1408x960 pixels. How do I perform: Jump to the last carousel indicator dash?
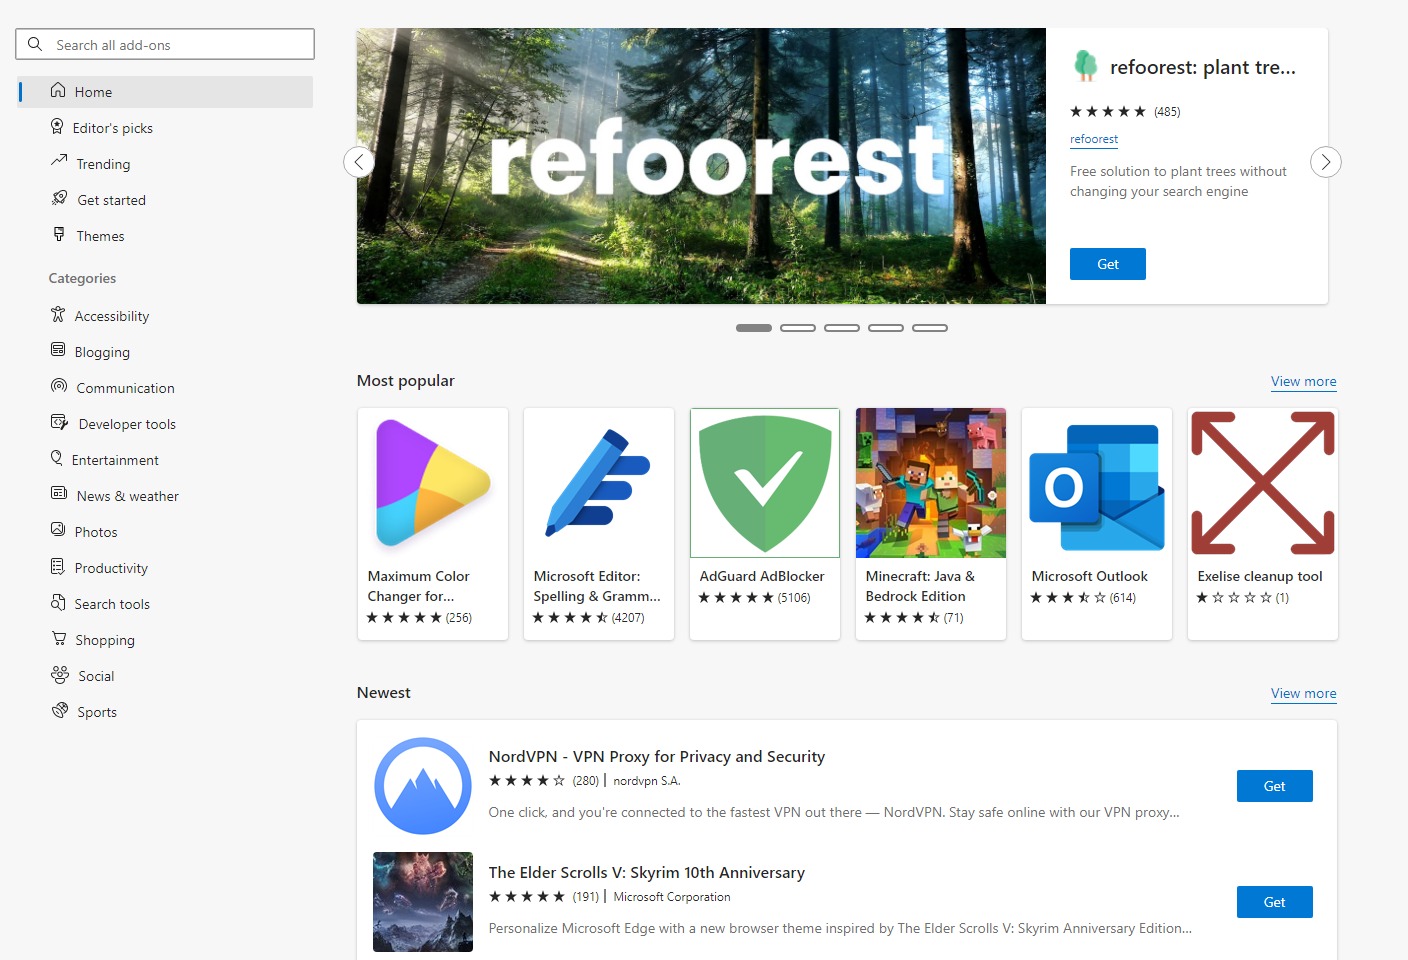[x=930, y=328]
